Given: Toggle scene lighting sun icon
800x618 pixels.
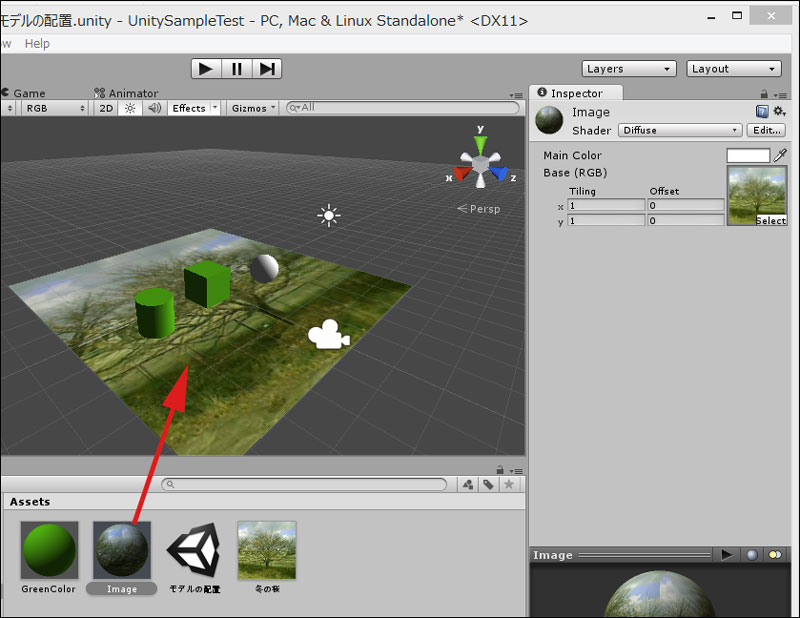Looking at the screenshot, I should point(130,108).
